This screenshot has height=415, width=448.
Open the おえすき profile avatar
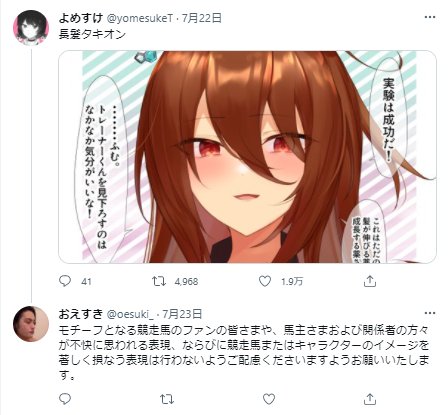click(x=31, y=324)
